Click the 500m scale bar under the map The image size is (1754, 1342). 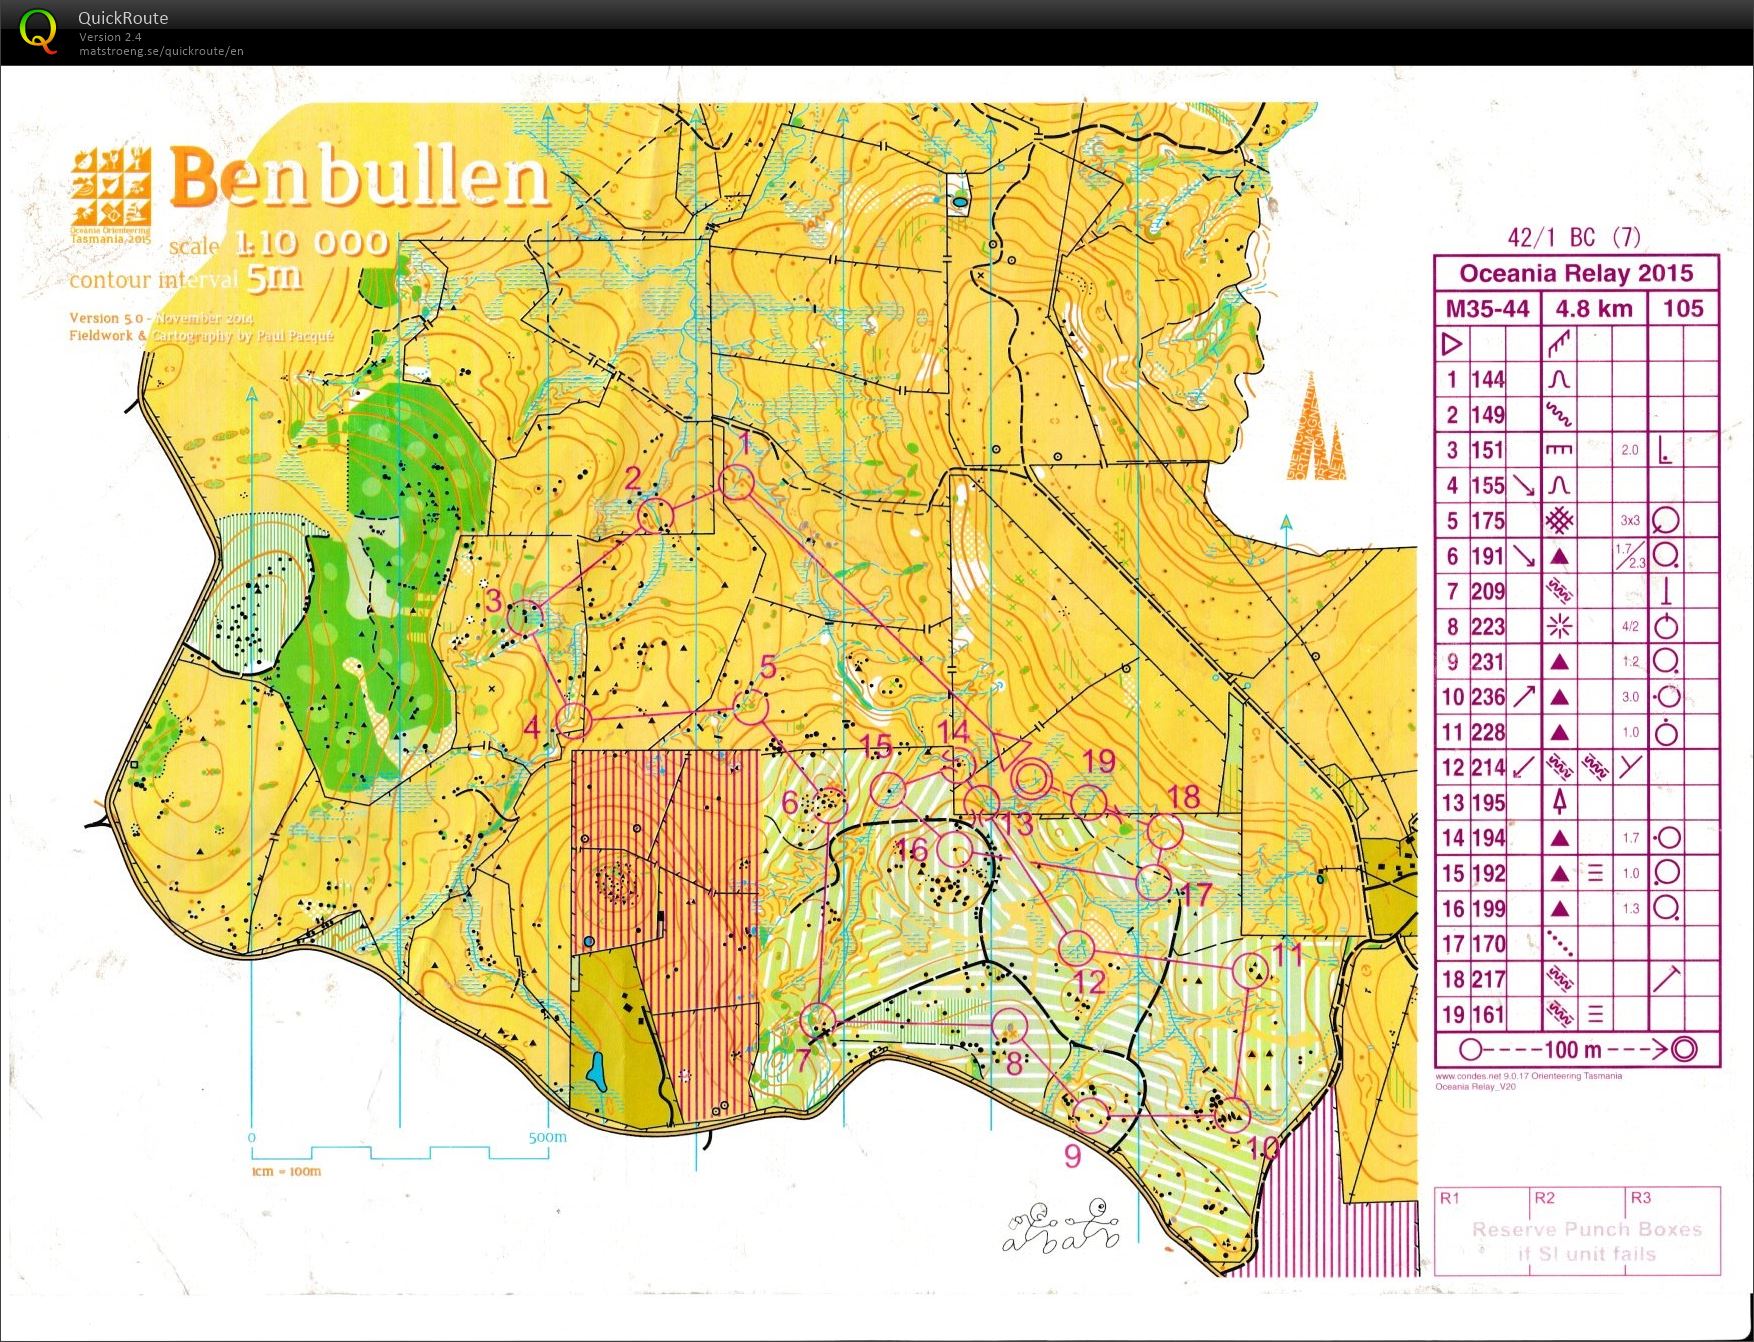coord(400,1152)
